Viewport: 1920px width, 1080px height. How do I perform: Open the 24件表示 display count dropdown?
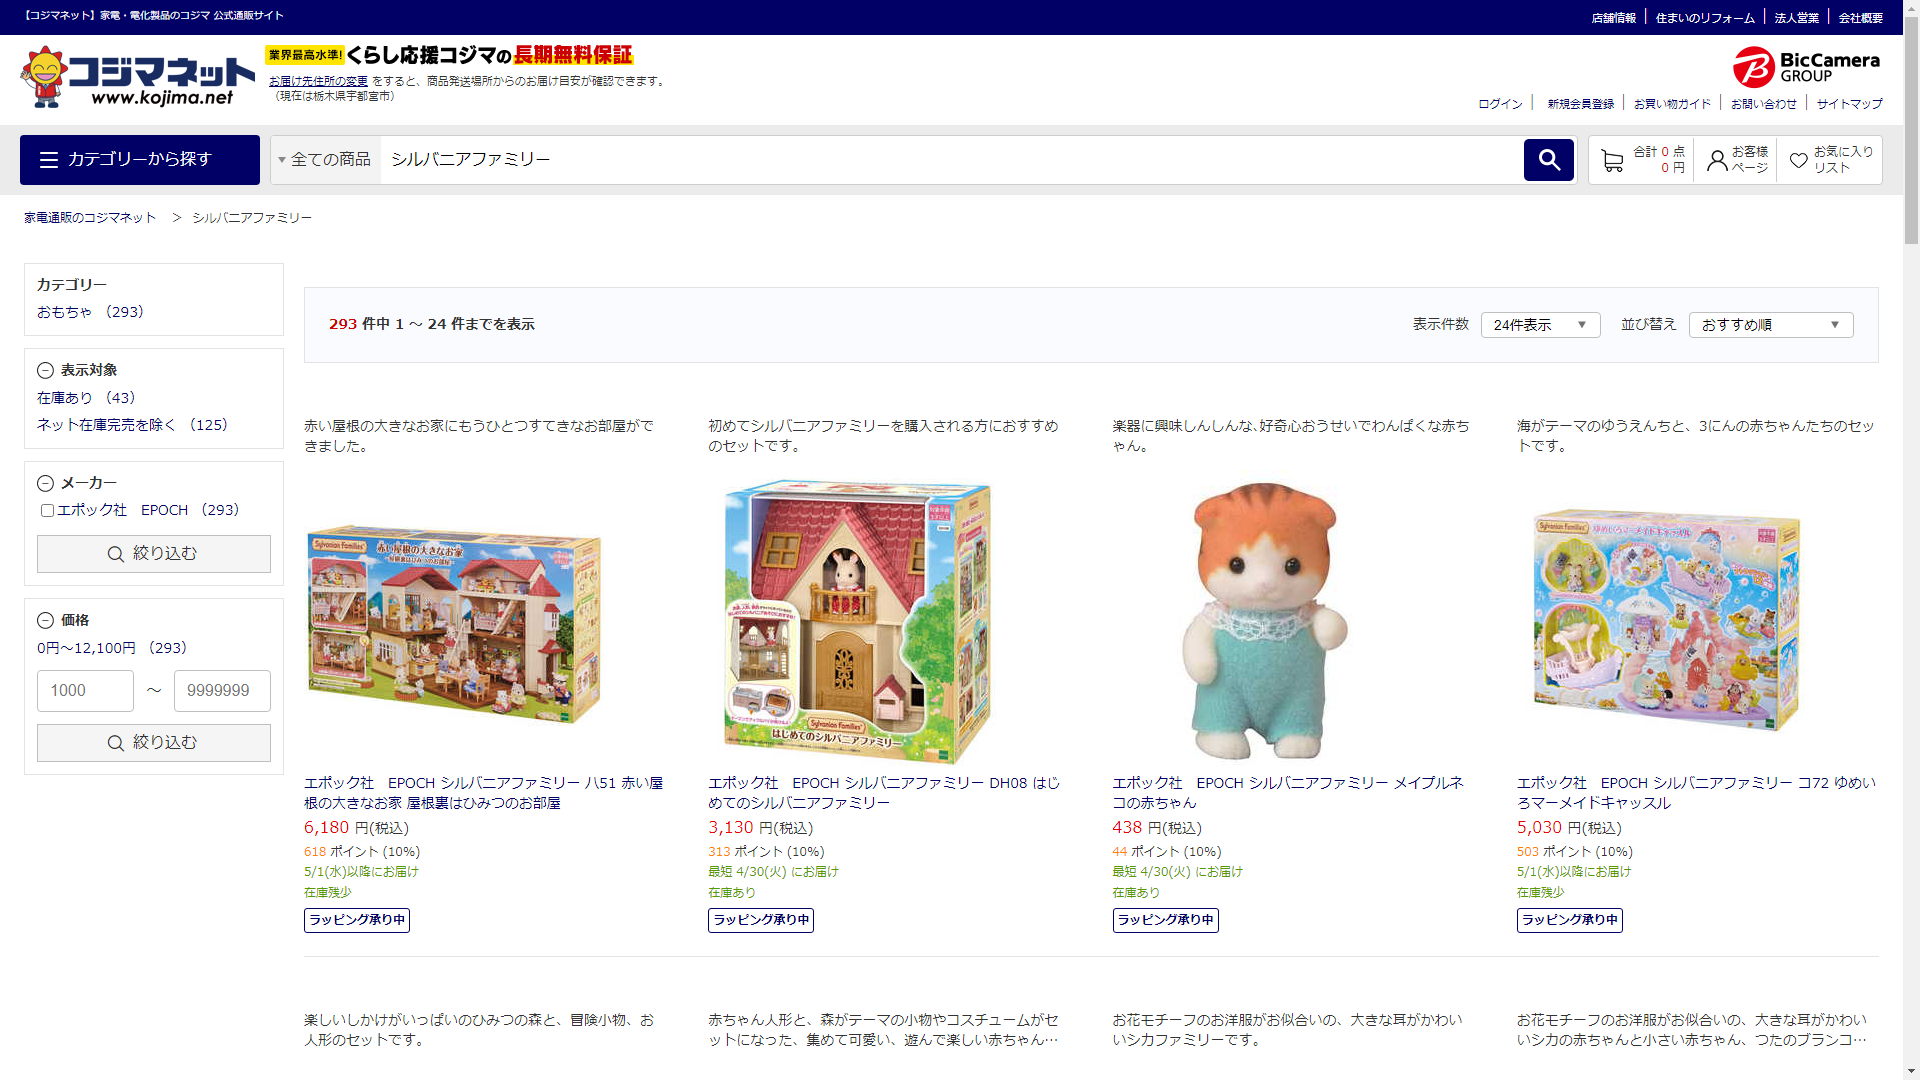pyautogui.click(x=1540, y=325)
